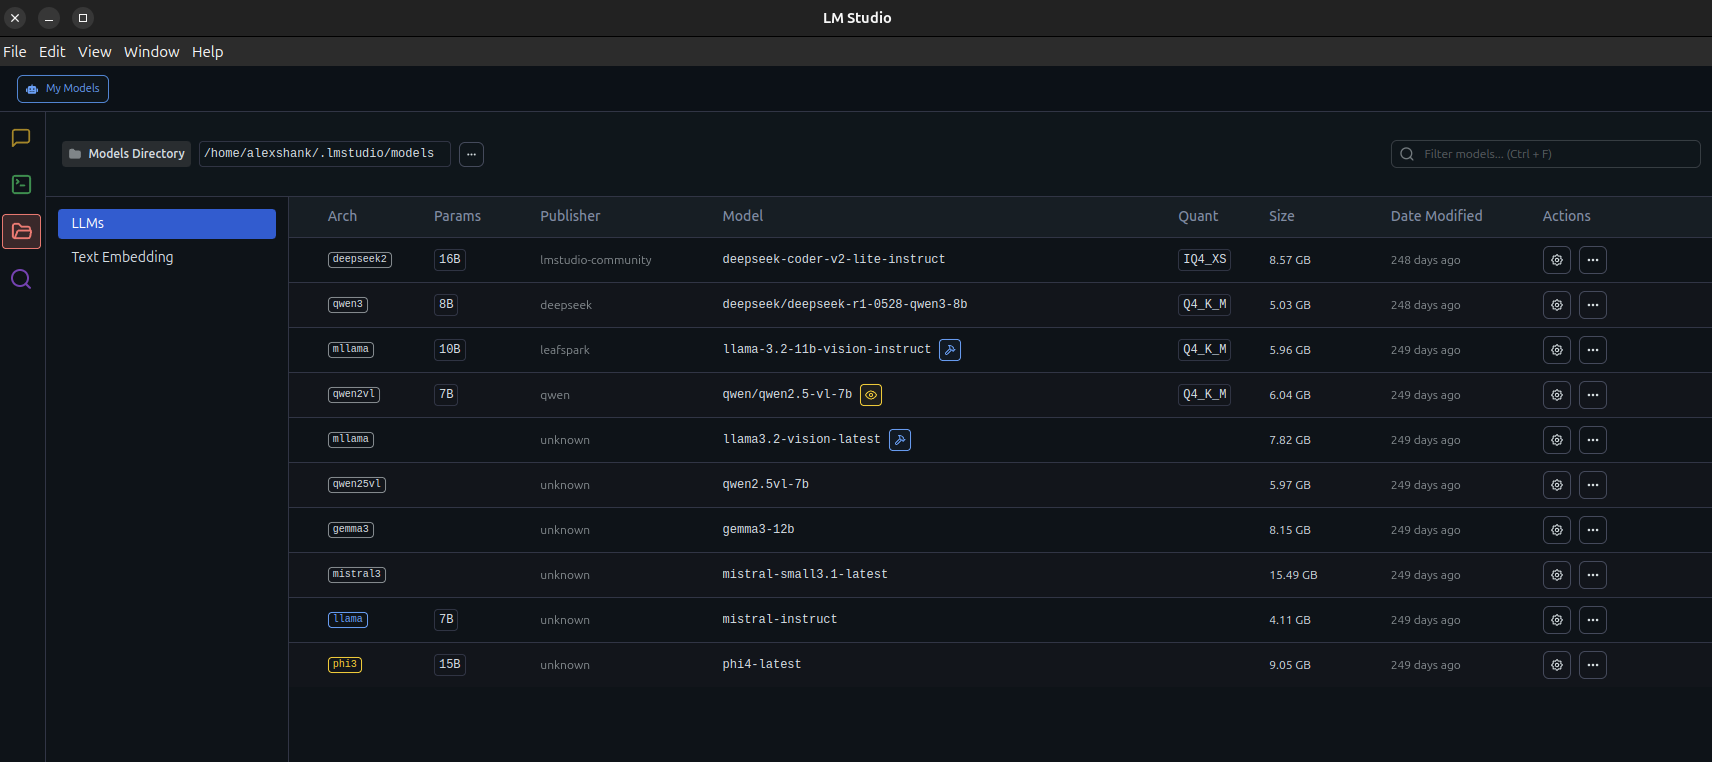Click the vision eye icon beside qwen/qwen2.5-vl-7b
Image resolution: width=1712 pixels, height=762 pixels.
point(871,395)
